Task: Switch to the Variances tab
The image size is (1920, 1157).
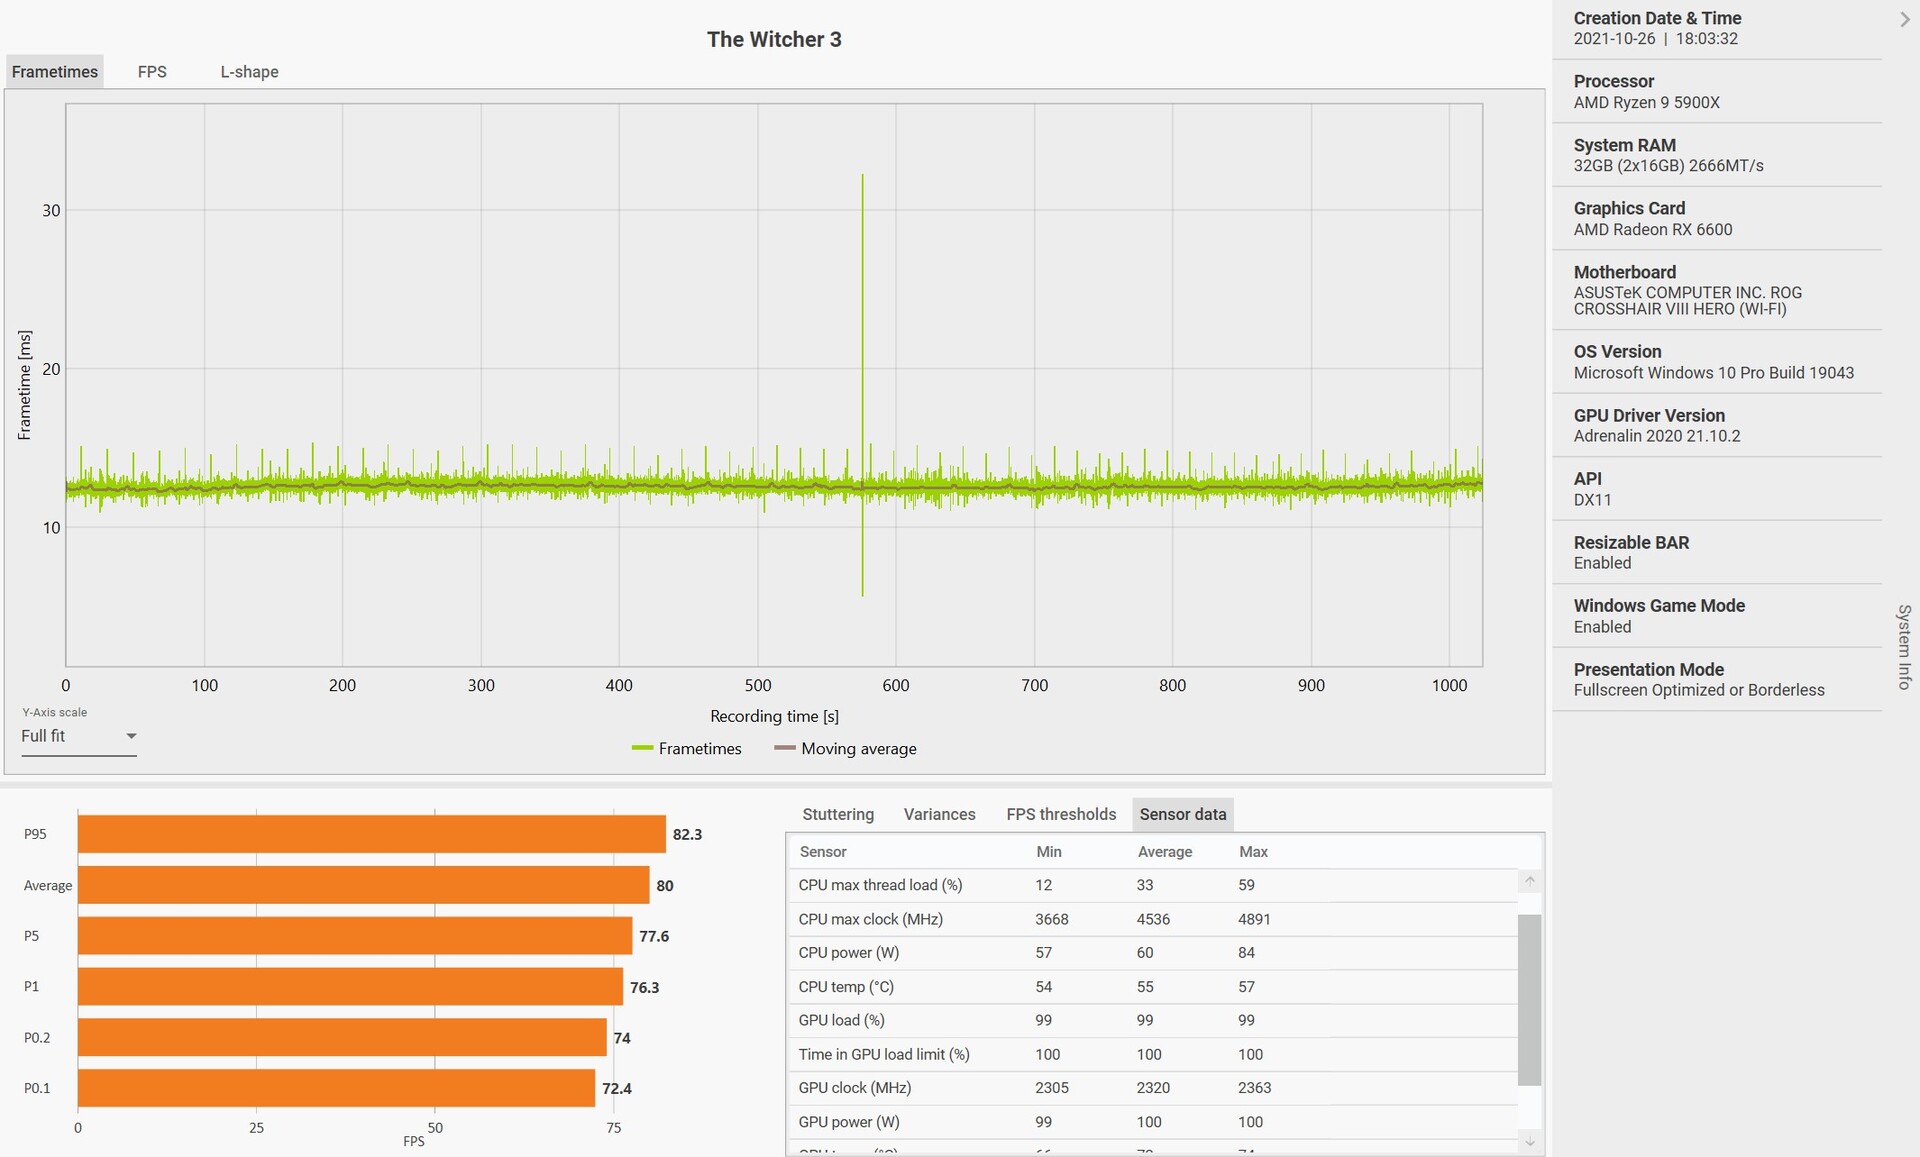Action: coord(939,814)
